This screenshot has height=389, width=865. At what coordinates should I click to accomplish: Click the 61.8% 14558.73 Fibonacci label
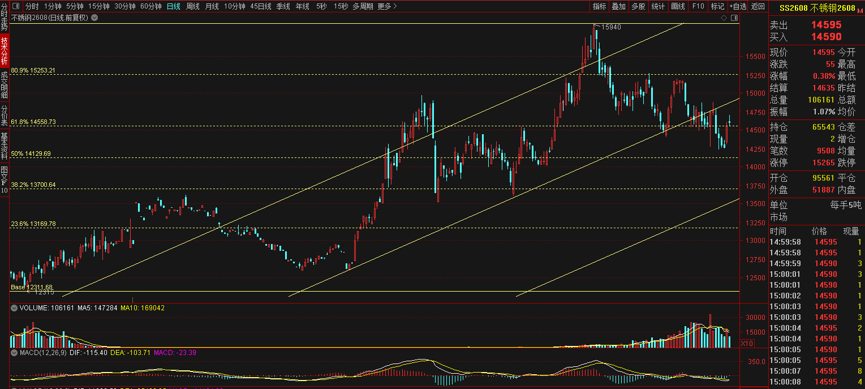click(x=33, y=121)
